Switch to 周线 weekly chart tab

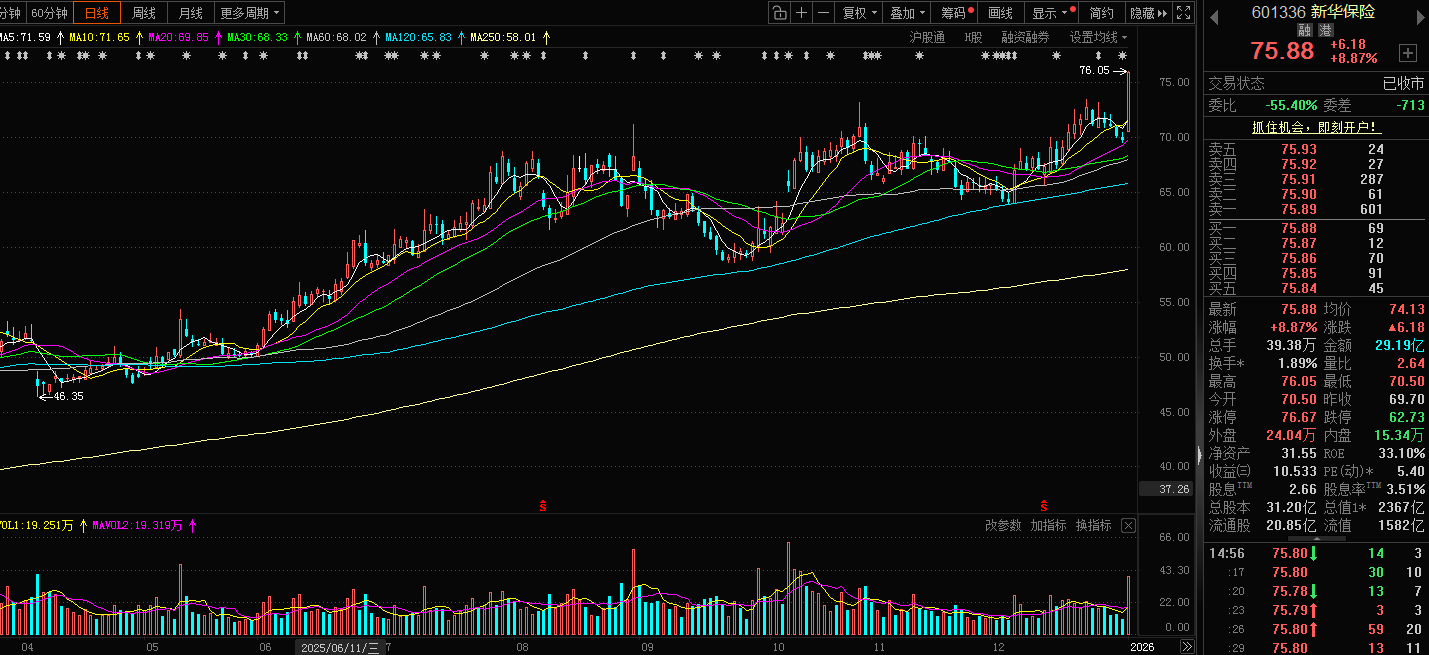144,13
